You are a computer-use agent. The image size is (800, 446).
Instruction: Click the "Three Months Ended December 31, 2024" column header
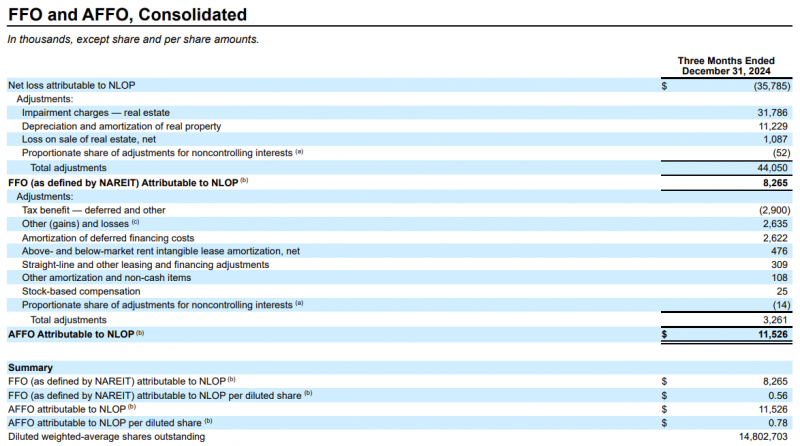tap(725, 66)
